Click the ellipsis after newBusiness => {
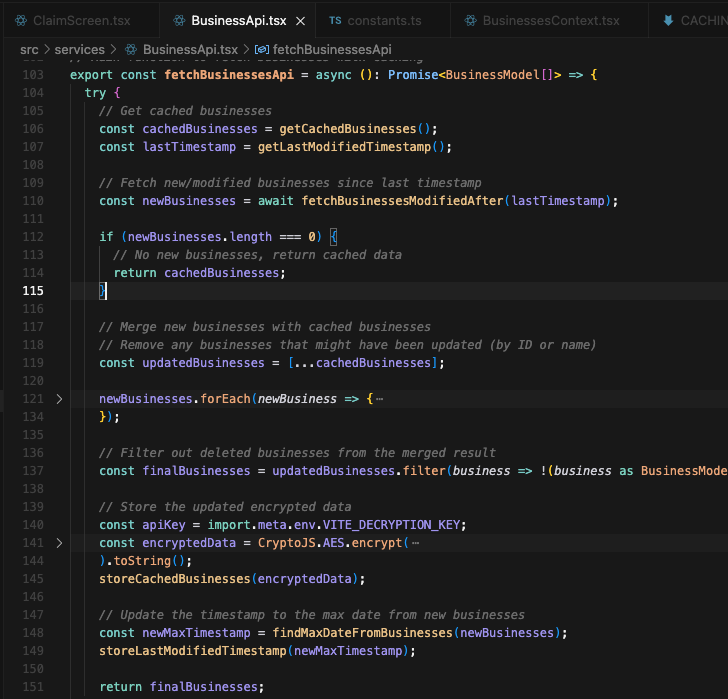 (x=380, y=399)
